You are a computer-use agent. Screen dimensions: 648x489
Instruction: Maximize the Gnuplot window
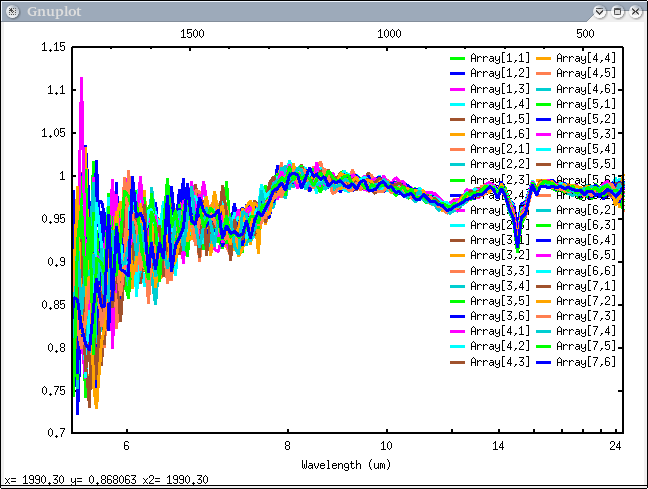pyautogui.click(x=617, y=12)
